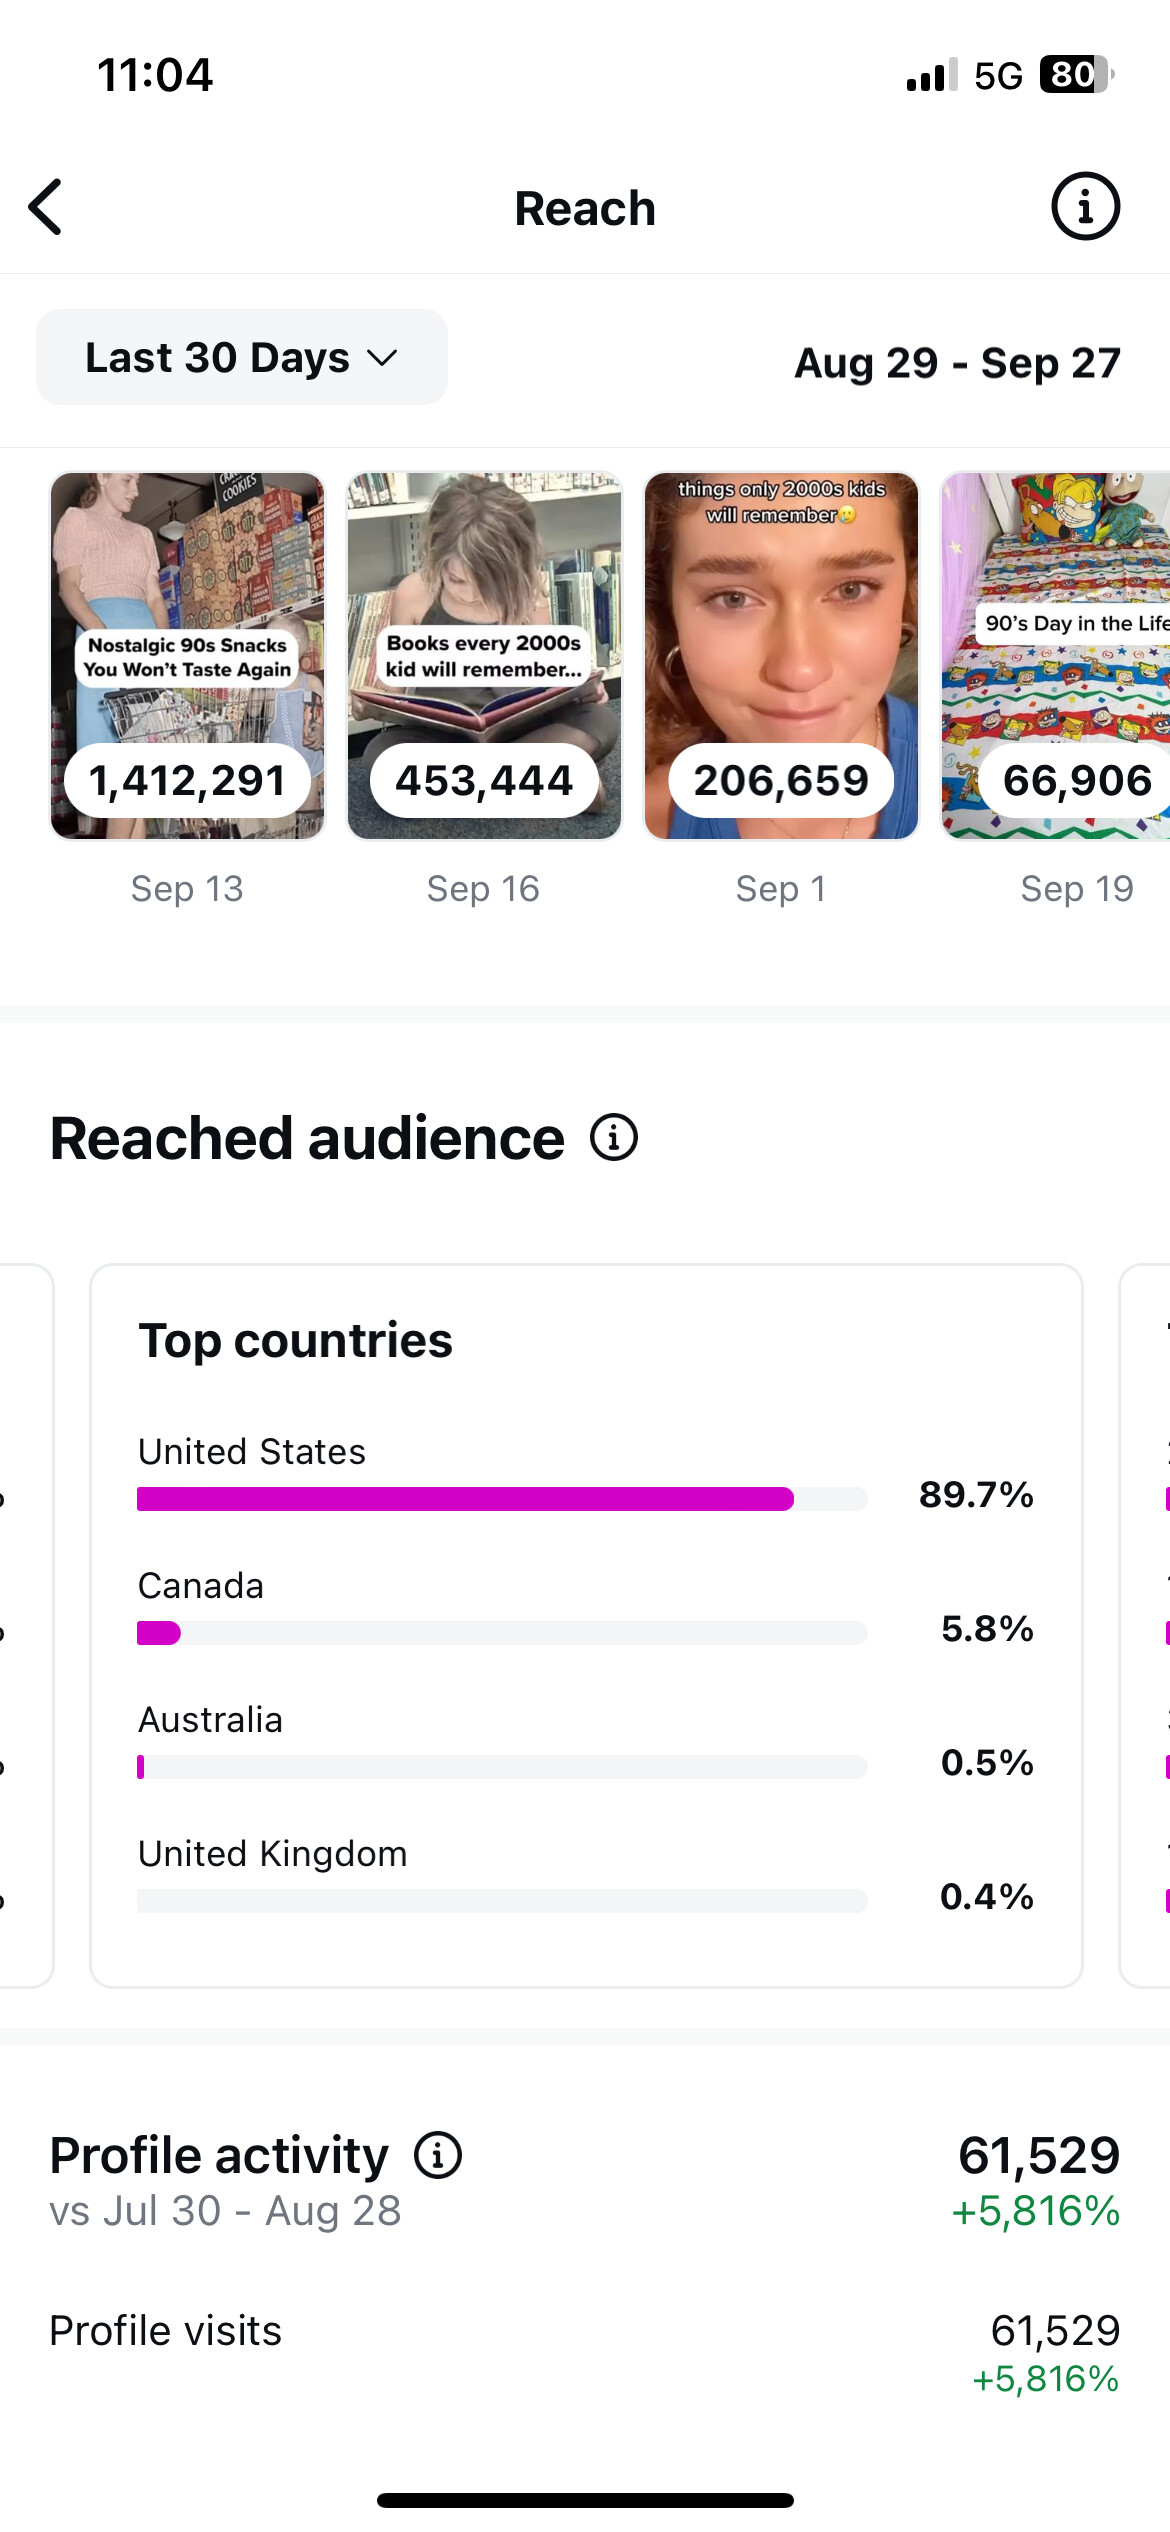This screenshot has height=2532, width=1170.
Task: Open things only 2000s kids will remember post
Action: click(x=781, y=656)
